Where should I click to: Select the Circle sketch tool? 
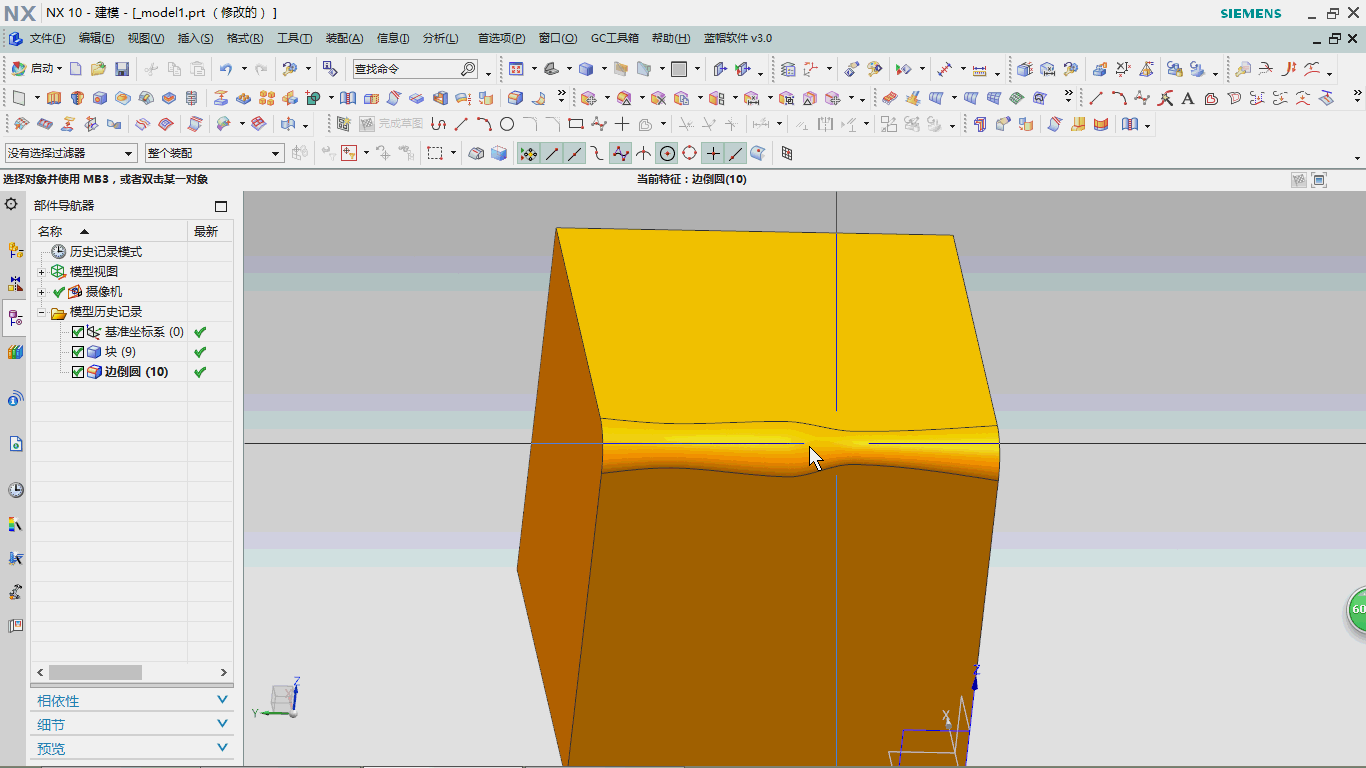[x=507, y=125]
